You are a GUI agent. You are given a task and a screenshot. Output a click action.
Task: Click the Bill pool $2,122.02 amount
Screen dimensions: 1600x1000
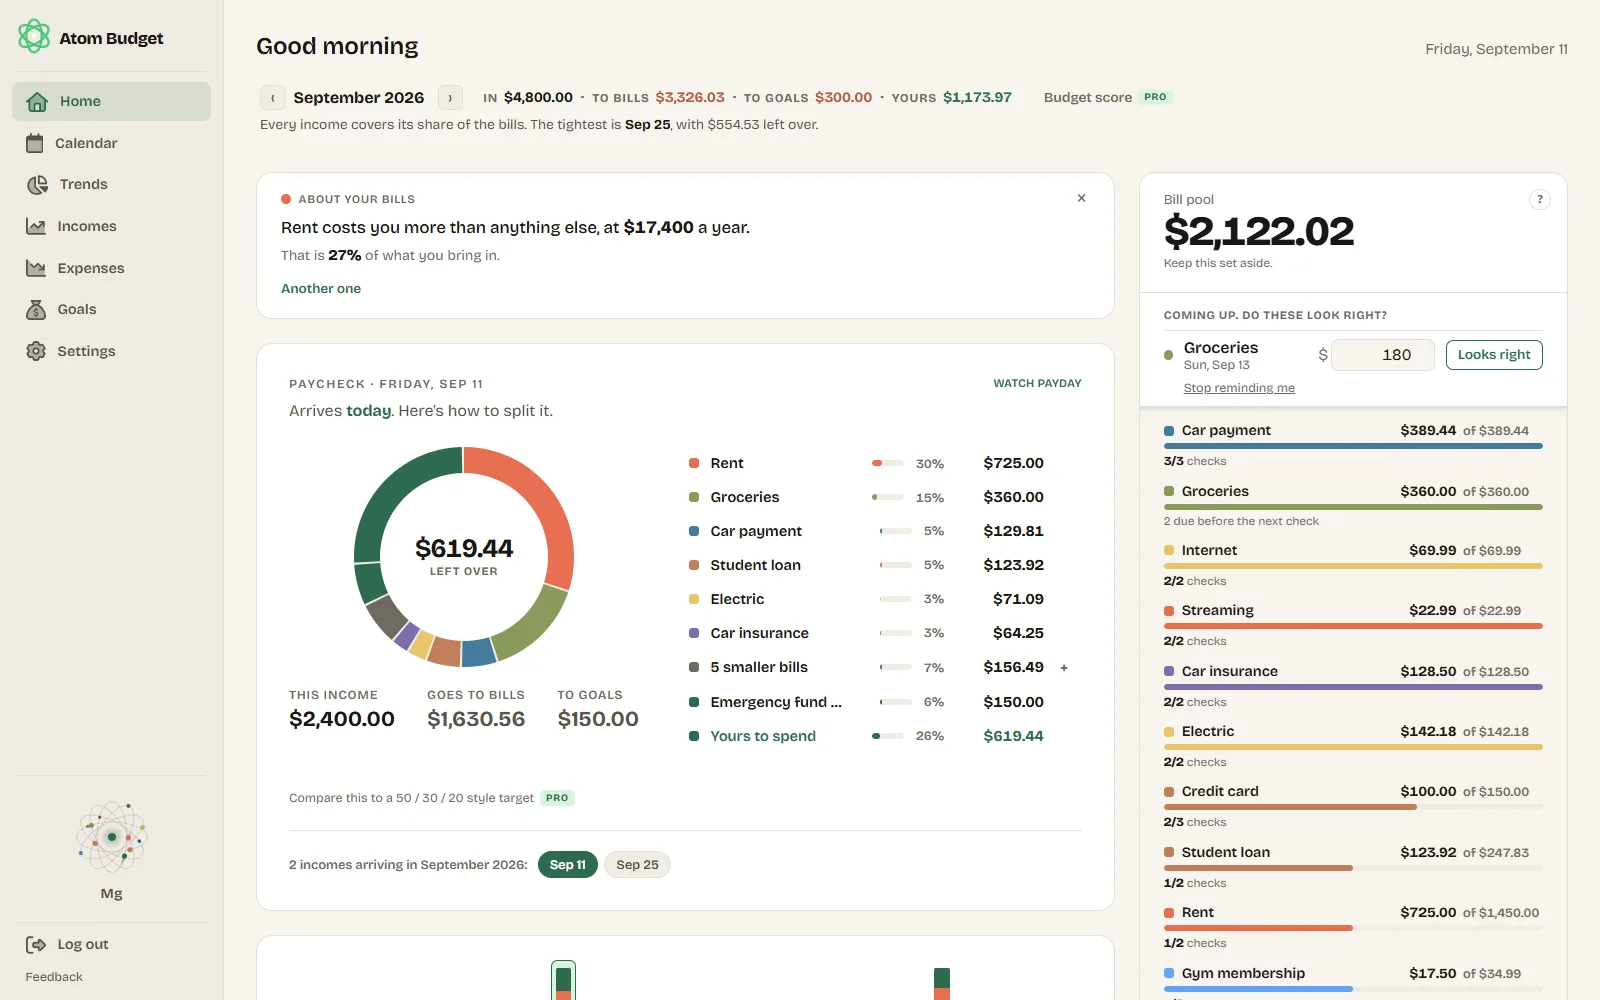coord(1258,232)
